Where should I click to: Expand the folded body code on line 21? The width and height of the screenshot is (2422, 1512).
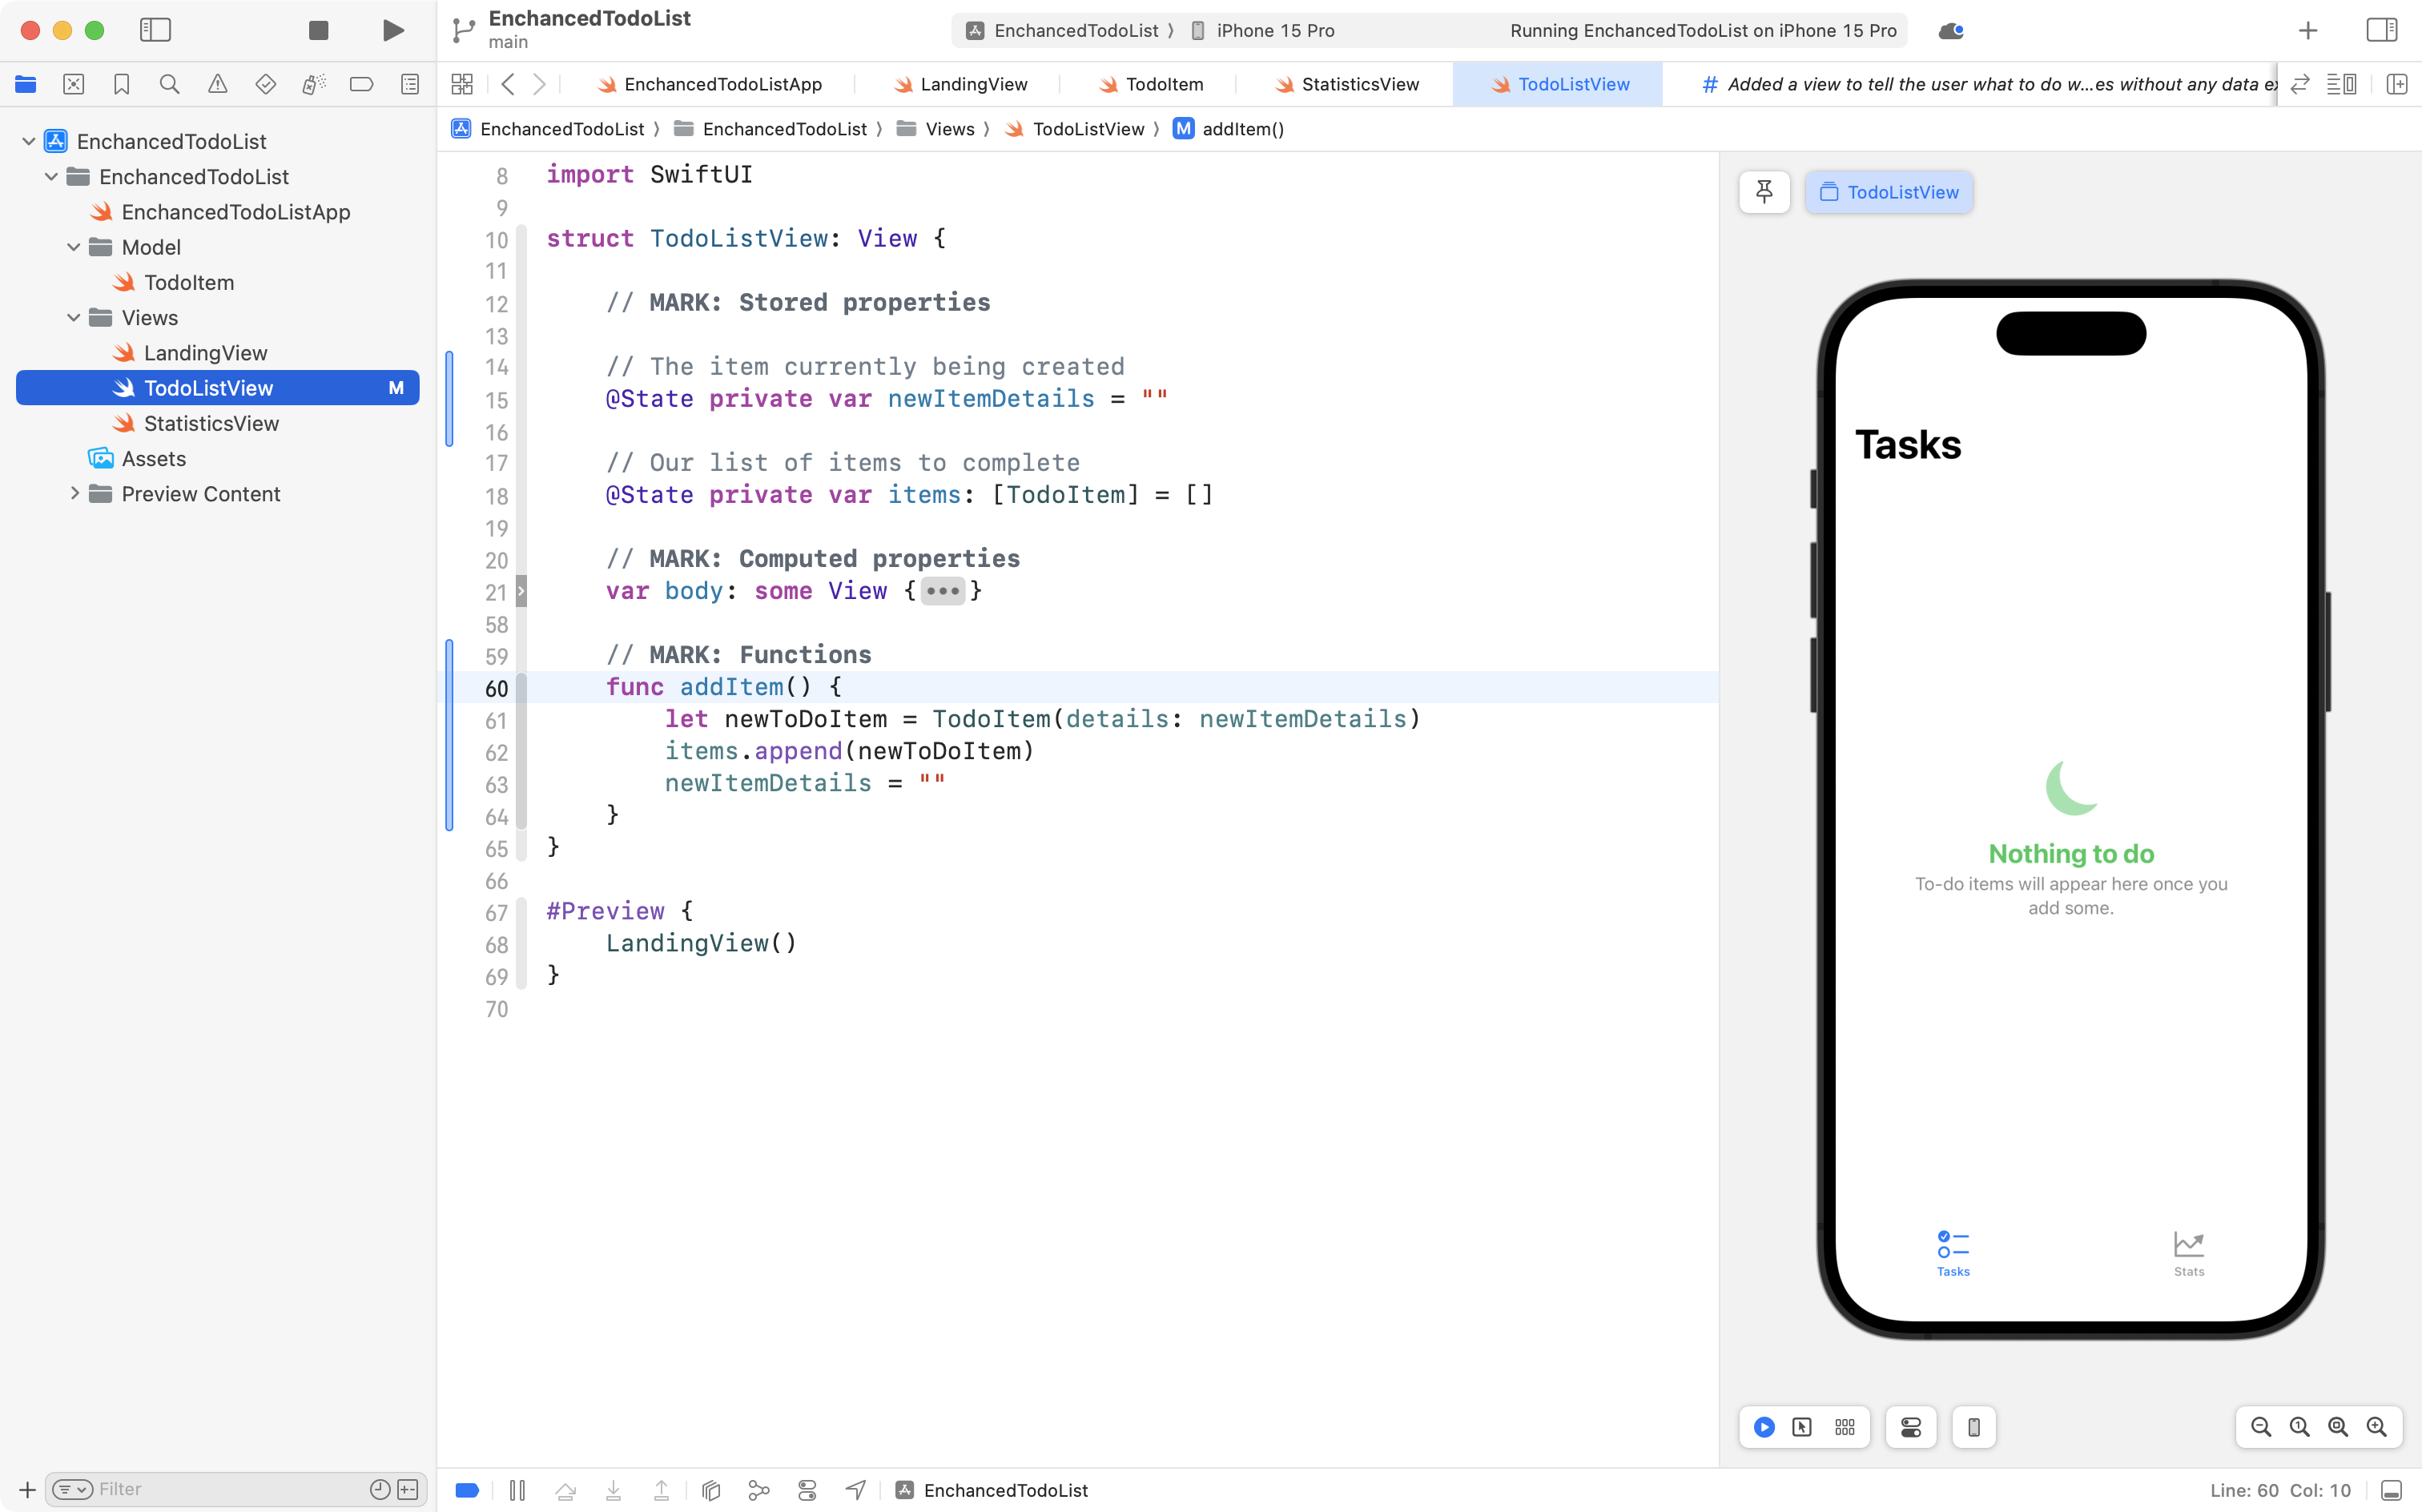pyautogui.click(x=941, y=591)
